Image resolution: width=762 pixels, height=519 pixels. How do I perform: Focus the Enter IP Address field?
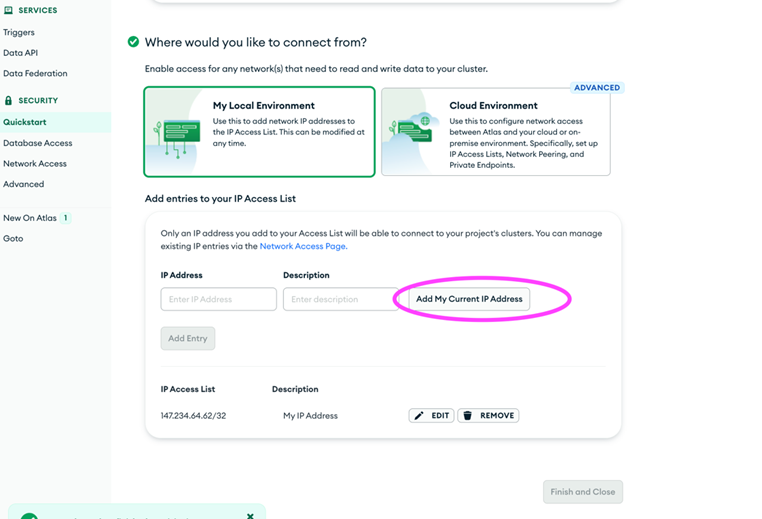click(x=219, y=299)
